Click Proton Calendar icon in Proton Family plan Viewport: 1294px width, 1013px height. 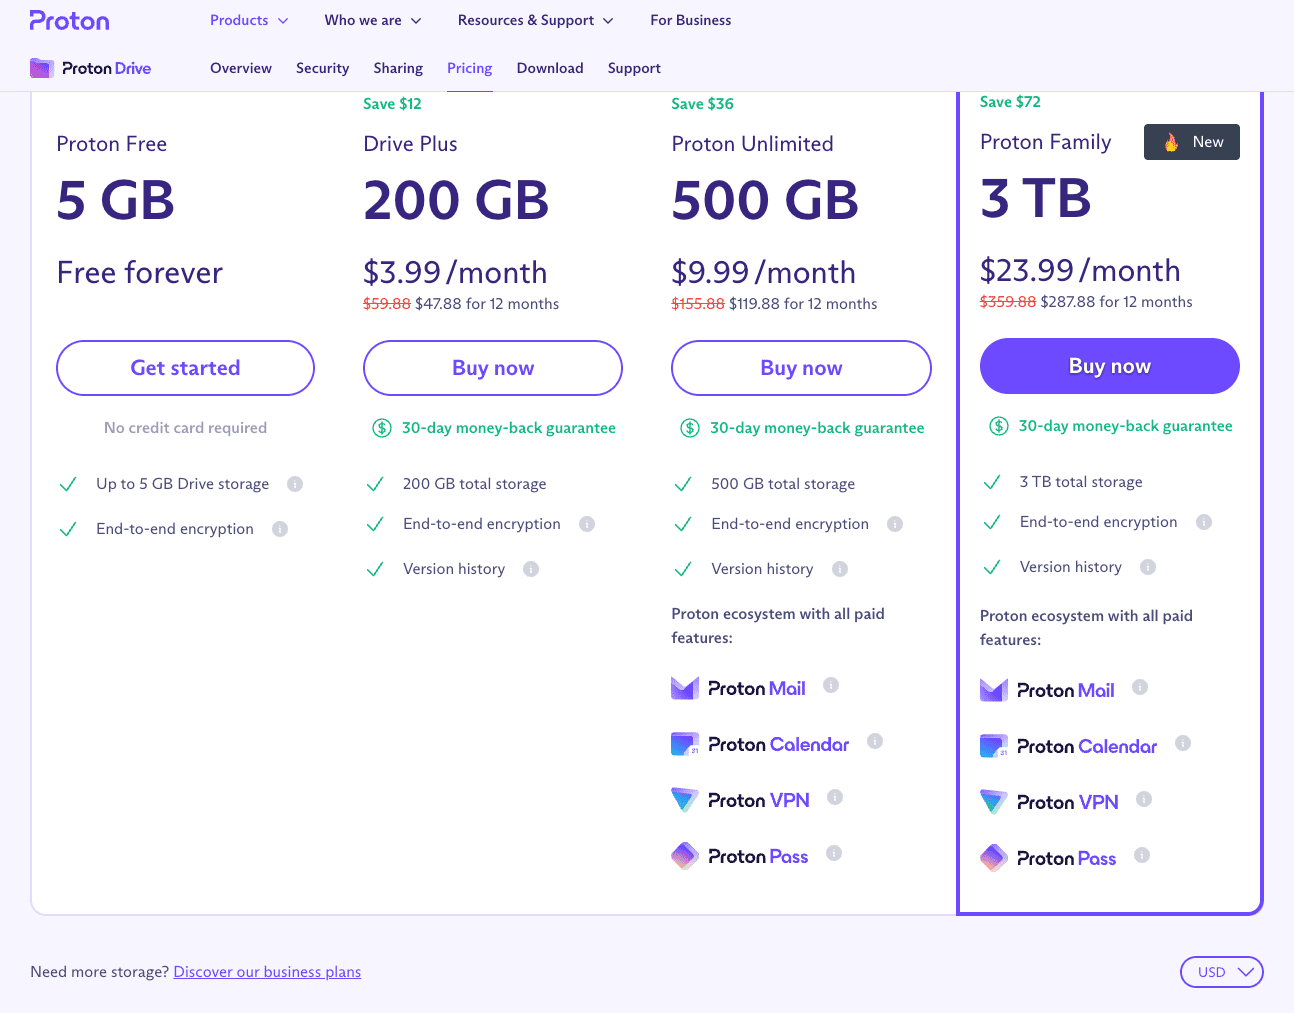(994, 746)
